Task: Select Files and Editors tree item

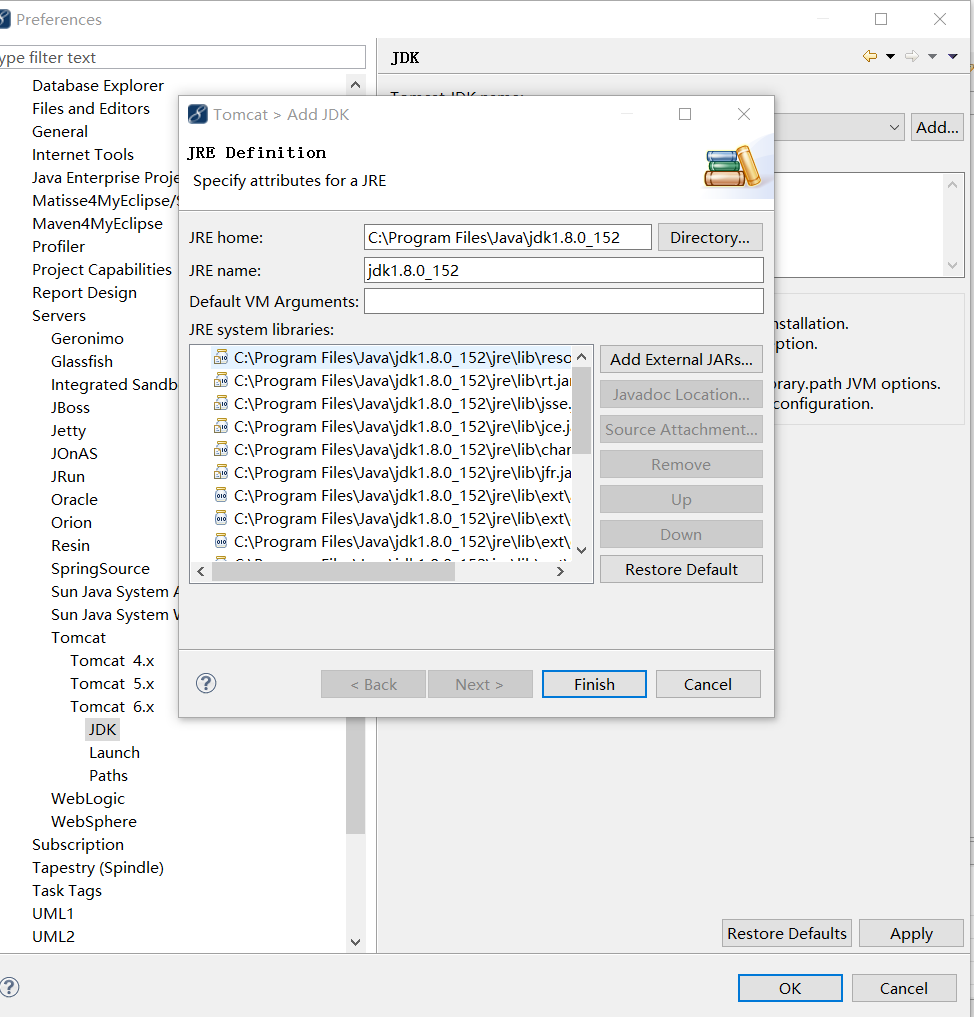Action: tap(91, 108)
